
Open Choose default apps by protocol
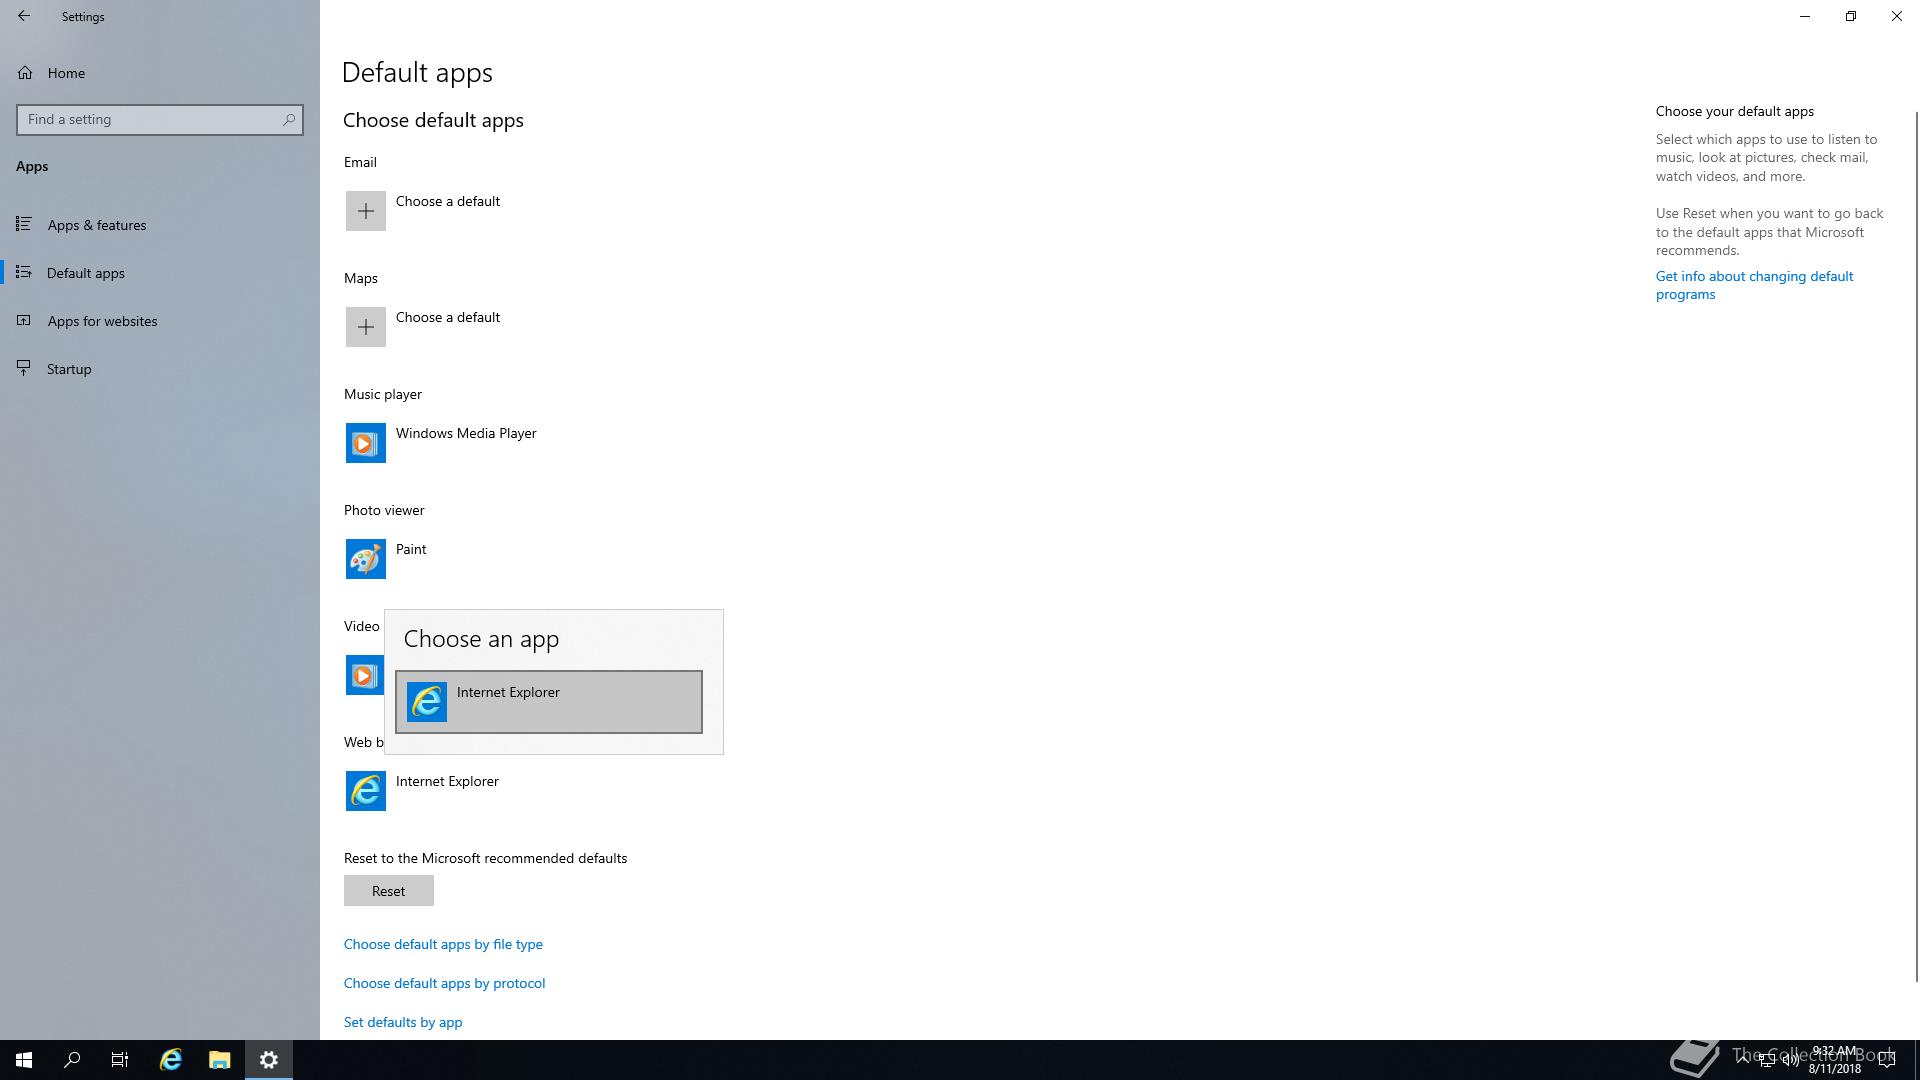click(445, 983)
